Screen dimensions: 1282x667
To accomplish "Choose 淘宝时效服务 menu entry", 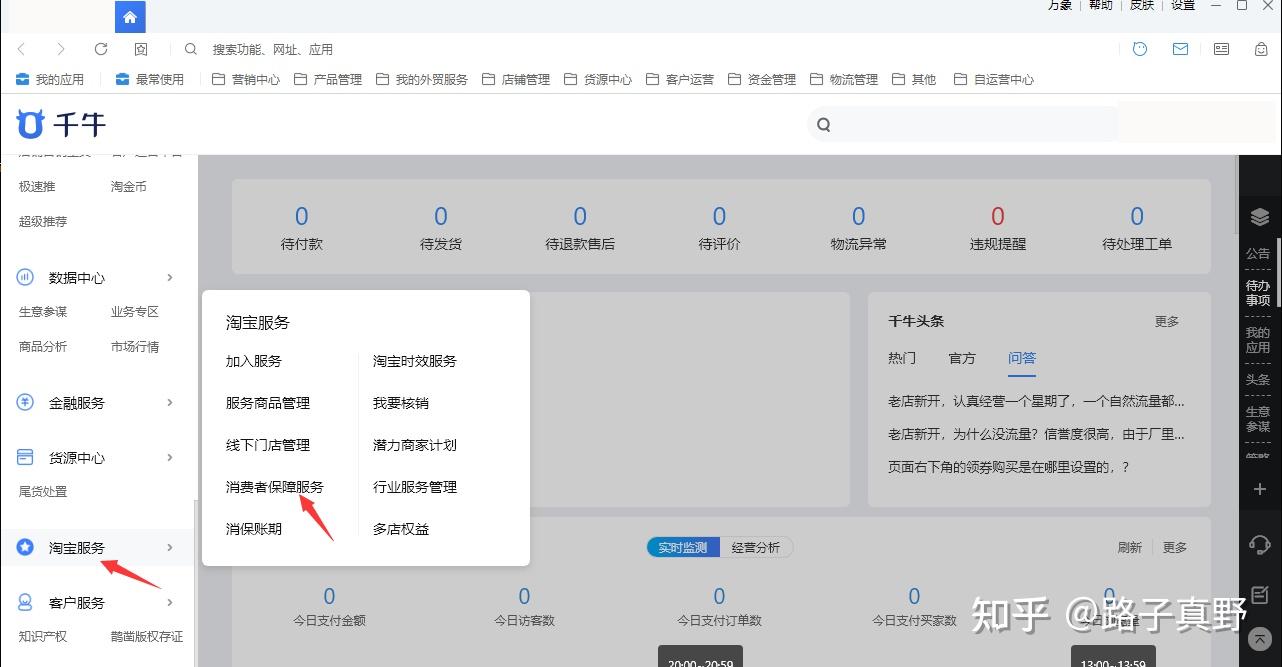I will pyautogui.click(x=415, y=361).
